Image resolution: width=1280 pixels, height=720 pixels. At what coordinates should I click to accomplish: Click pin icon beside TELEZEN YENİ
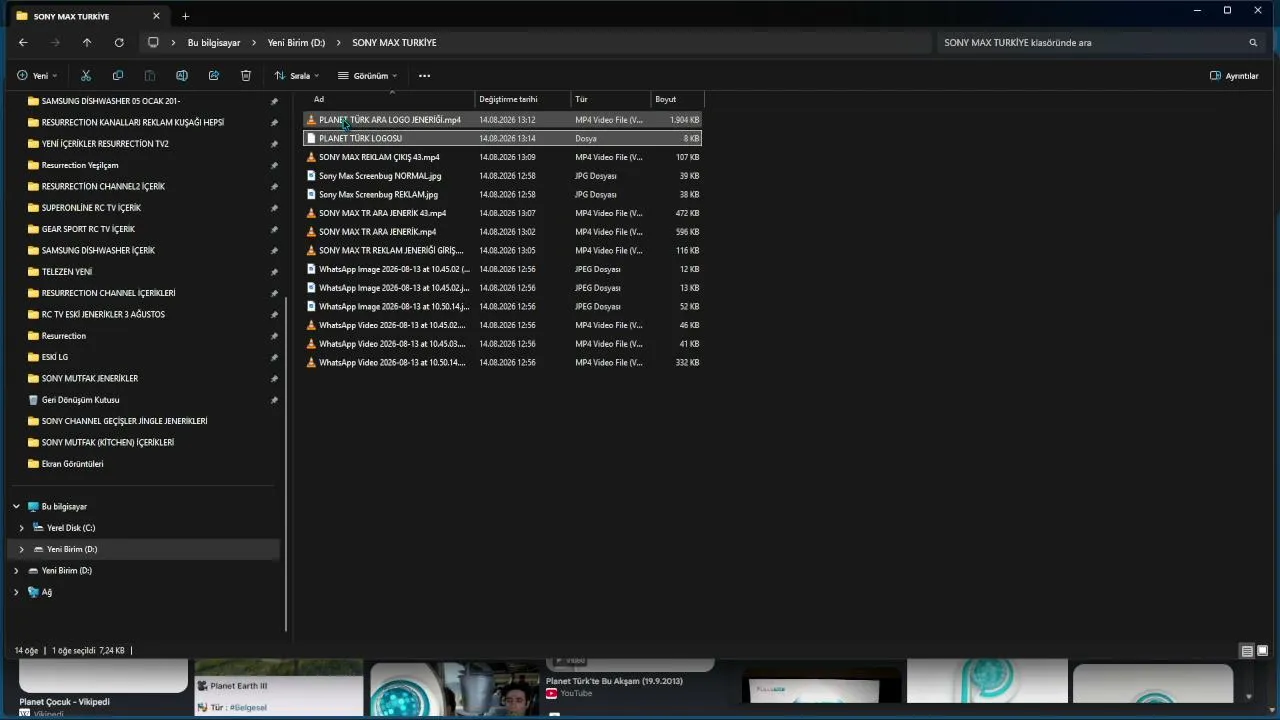coord(274,272)
